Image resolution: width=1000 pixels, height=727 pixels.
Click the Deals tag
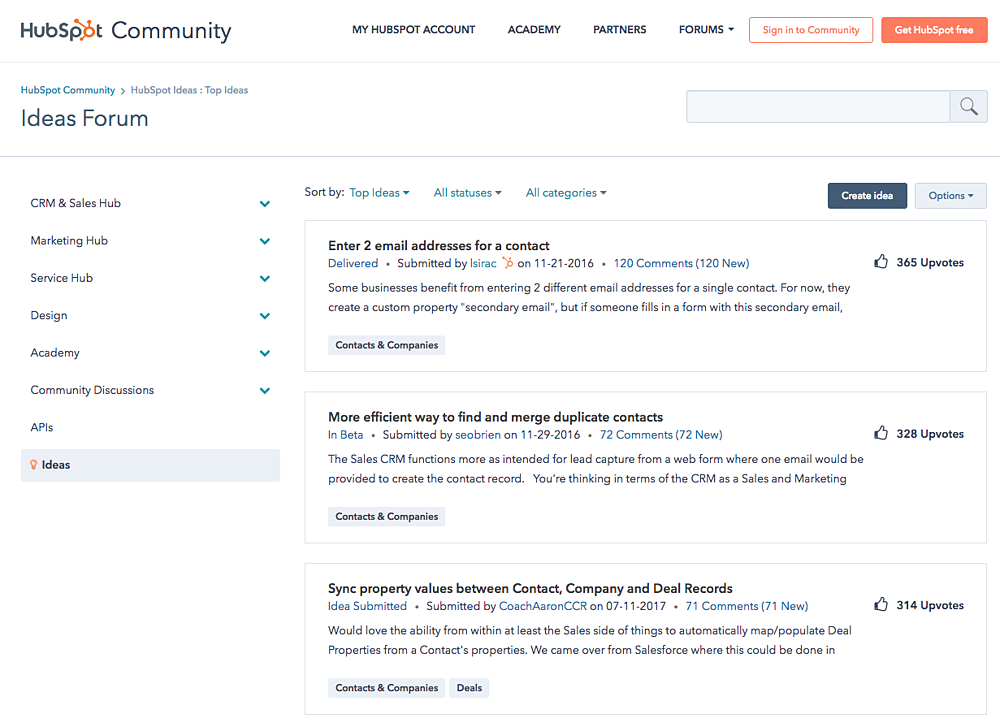point(469,687)
